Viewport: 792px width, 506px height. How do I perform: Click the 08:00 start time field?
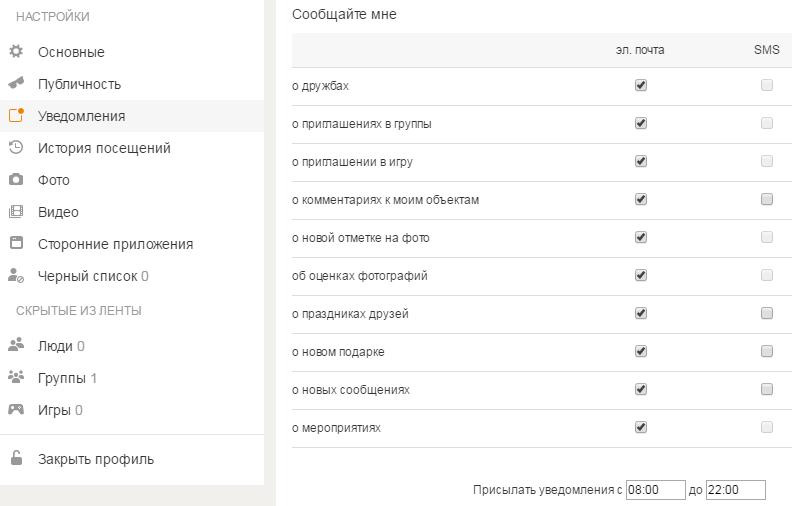tap(655, 490)
